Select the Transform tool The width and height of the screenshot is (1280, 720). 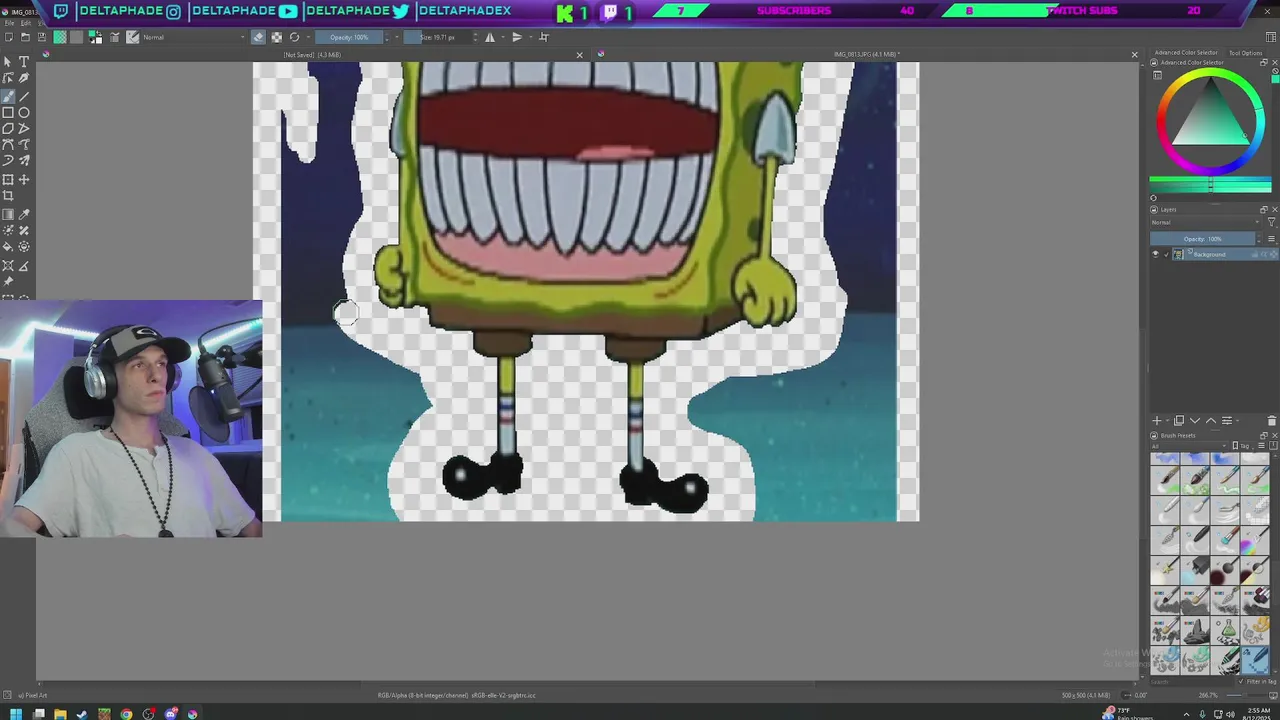click(x=8, y=179)
